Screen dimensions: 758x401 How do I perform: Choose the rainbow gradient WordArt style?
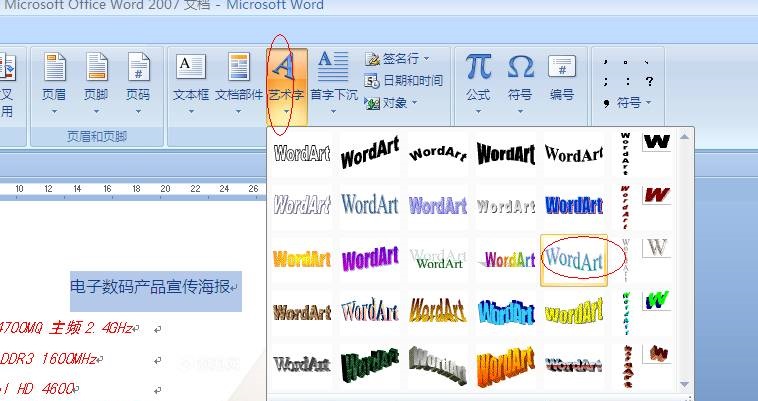507,260
